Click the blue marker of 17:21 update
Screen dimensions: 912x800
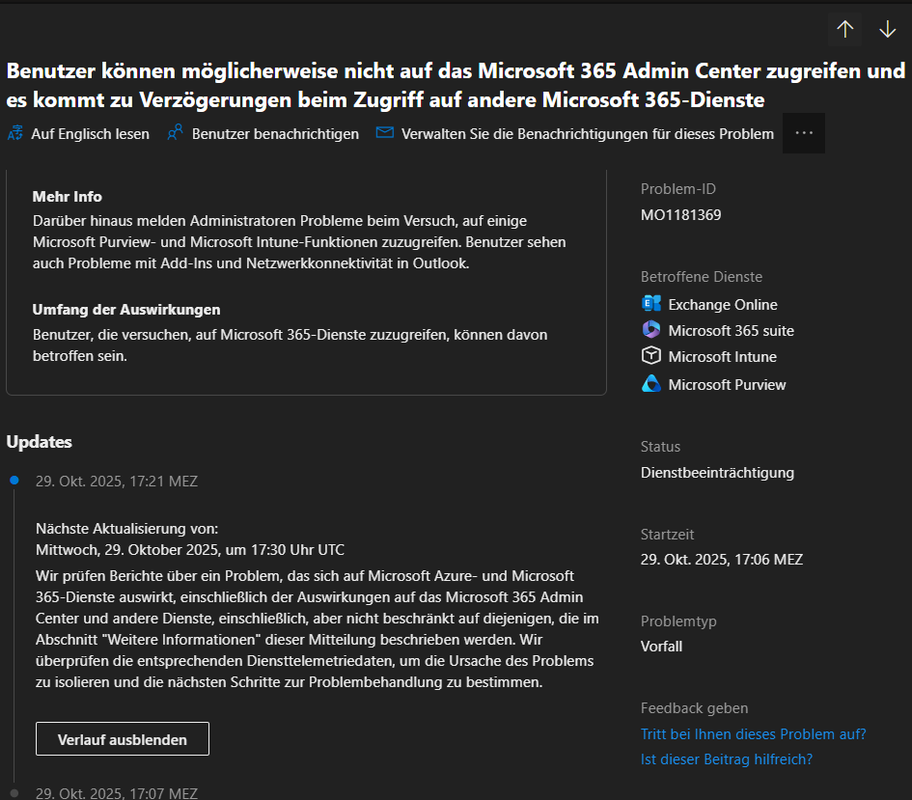pos(15,480)
